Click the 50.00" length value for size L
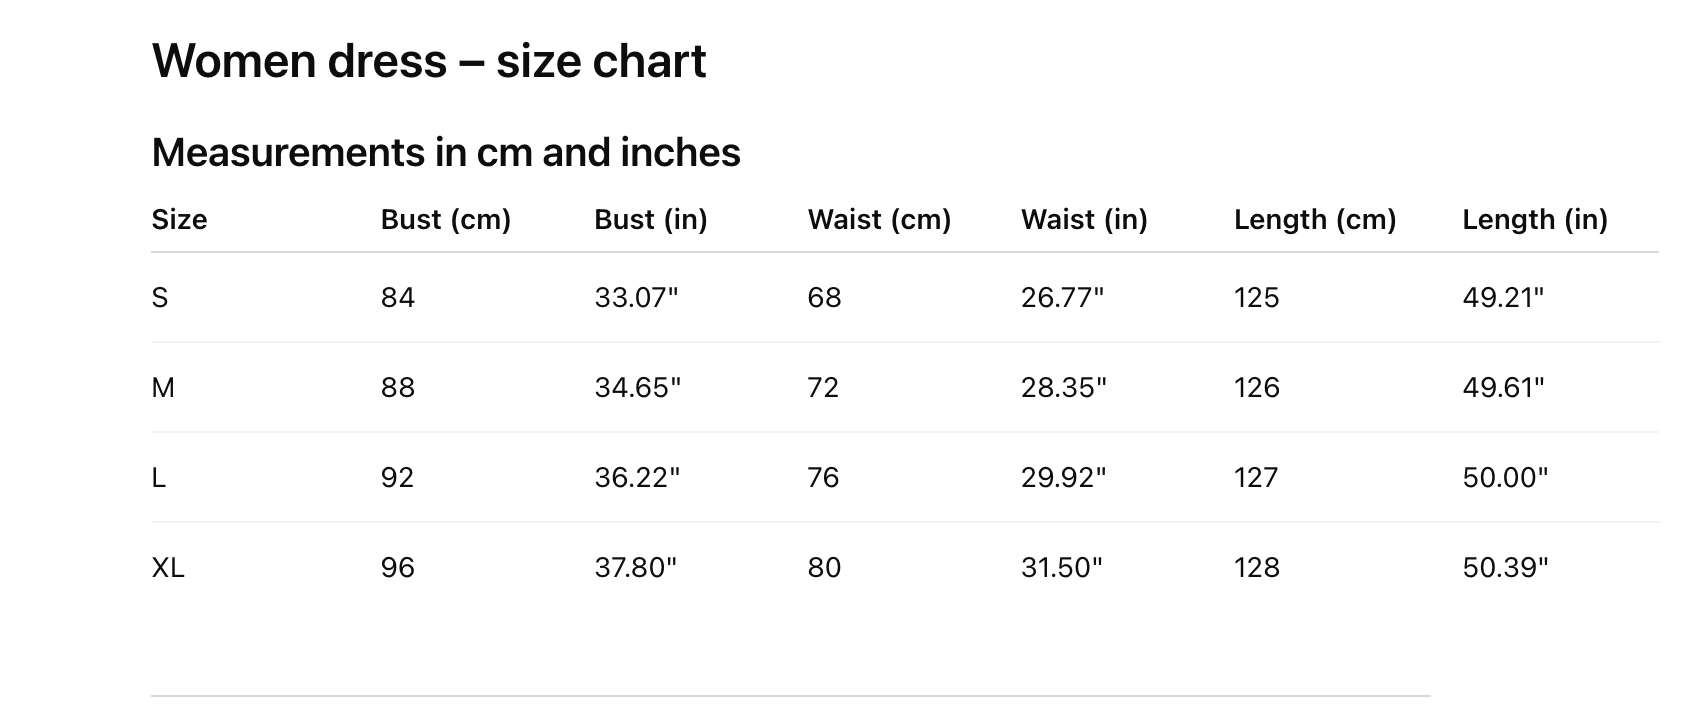 point(1504,478)
